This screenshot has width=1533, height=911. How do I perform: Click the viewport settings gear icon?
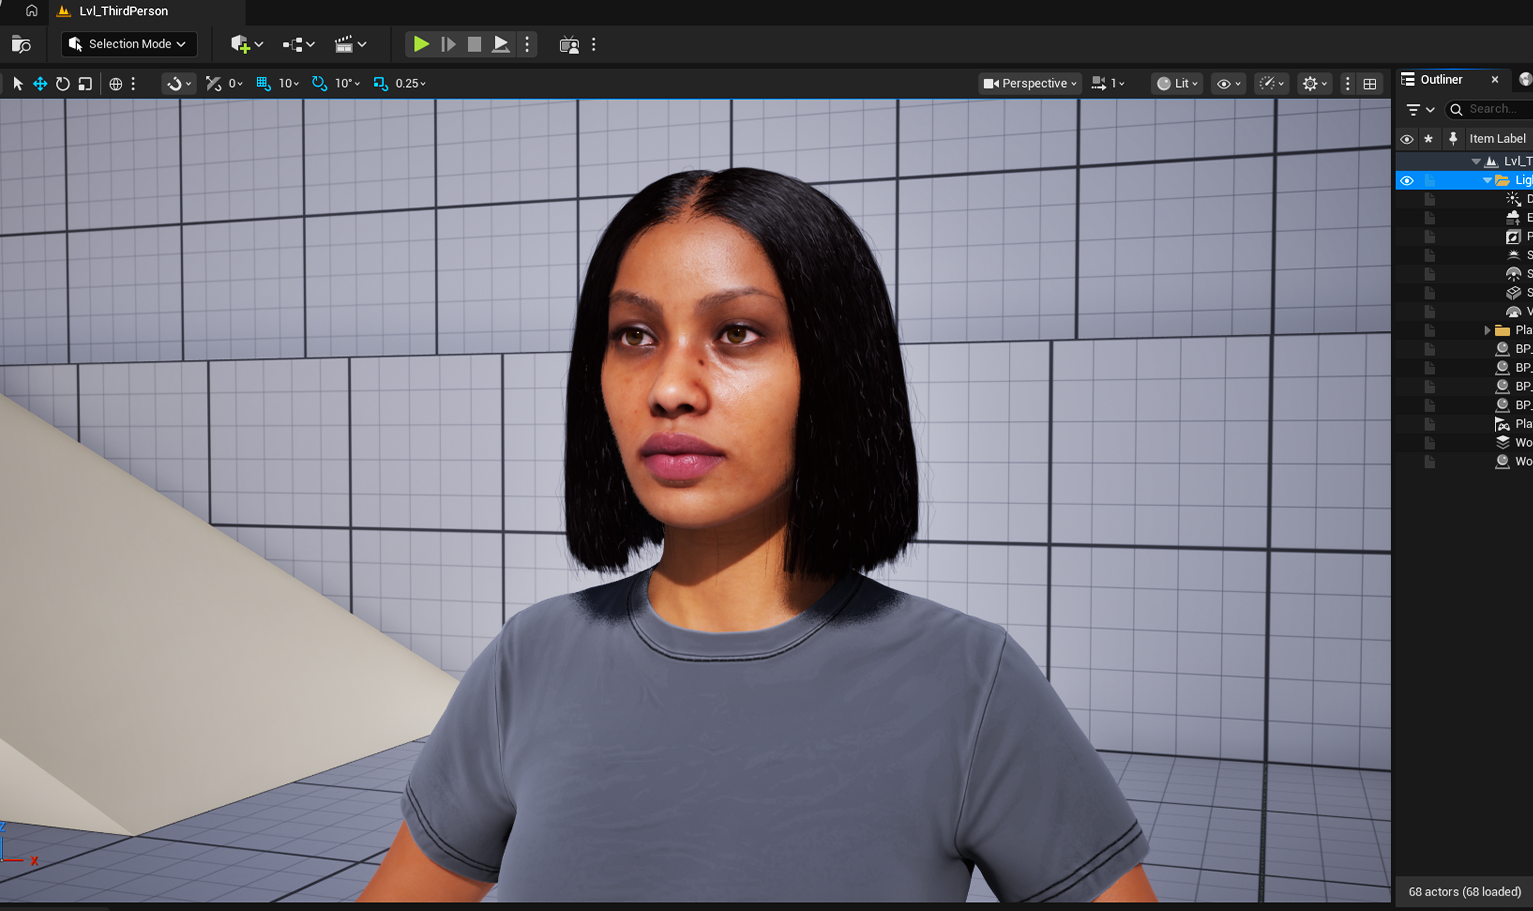pos(1313,83)
